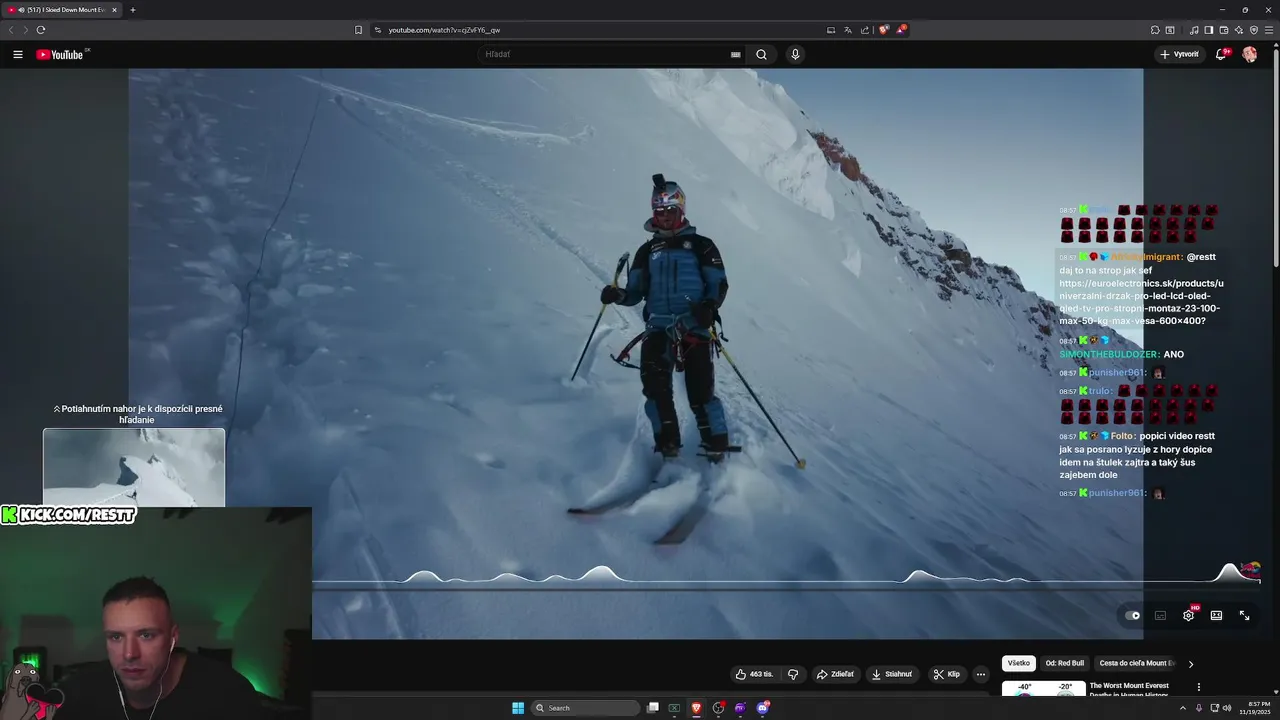Open Brave Shields lion icon

(884, 30)
